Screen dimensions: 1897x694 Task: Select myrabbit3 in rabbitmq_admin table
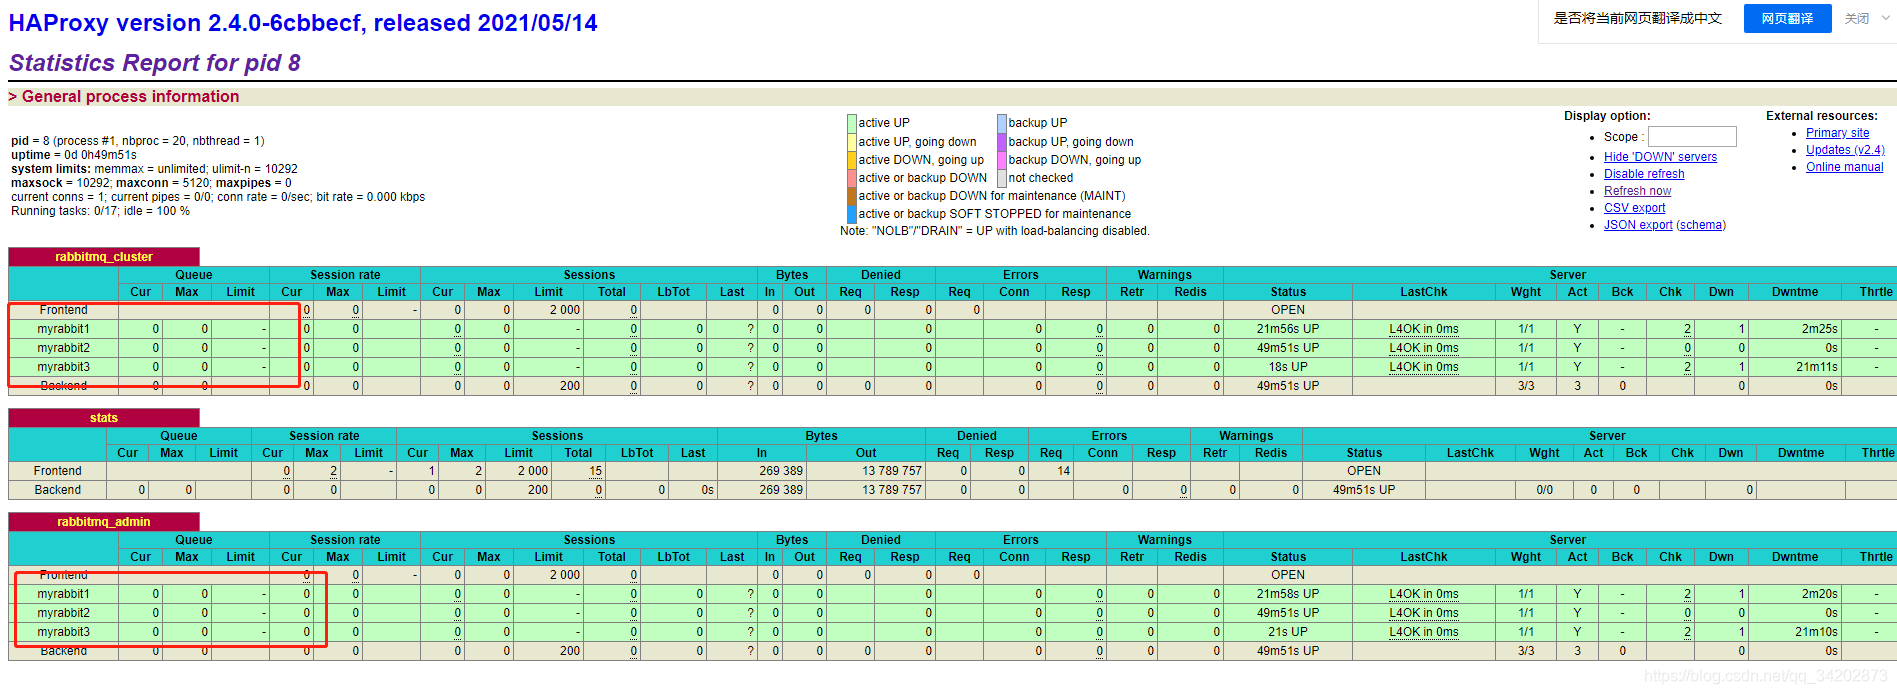pos(63,632)
